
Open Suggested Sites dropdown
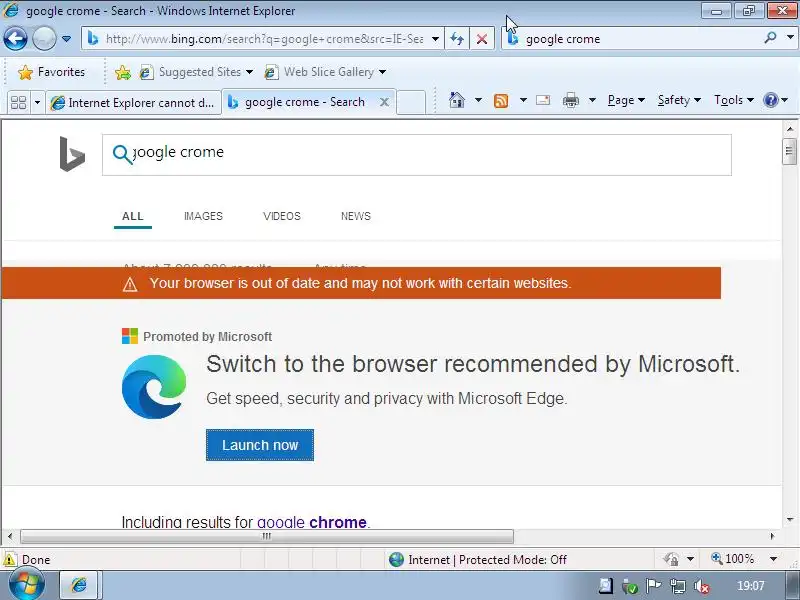196,72
